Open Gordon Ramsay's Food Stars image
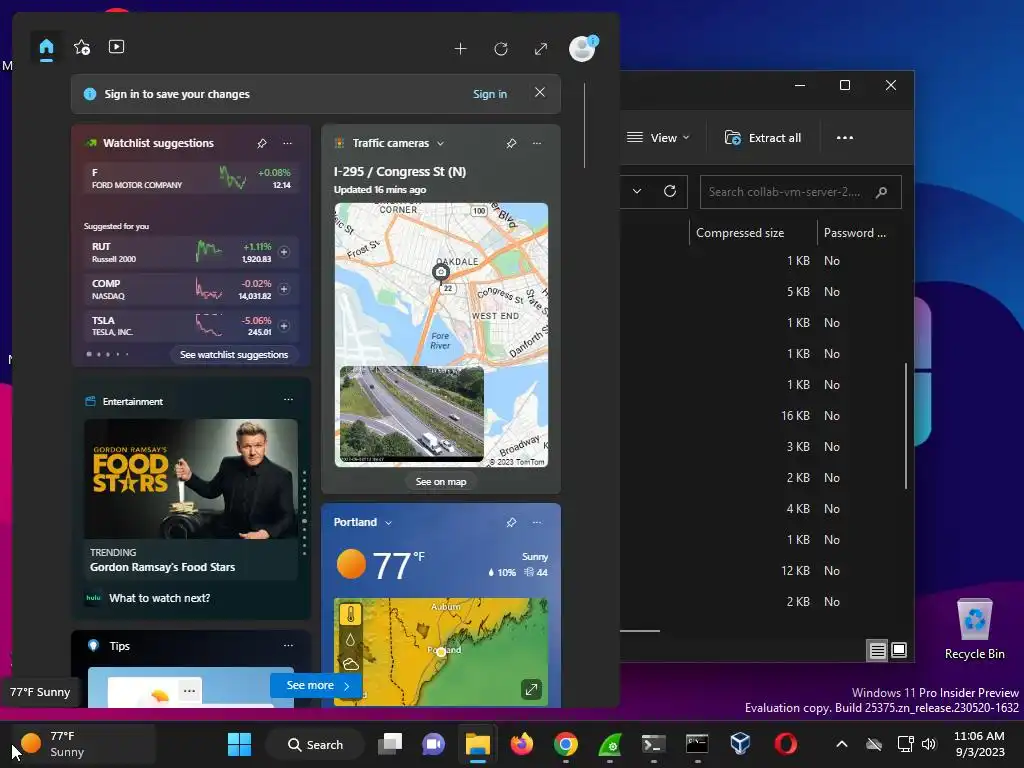Viewport: 1024px width, 768px height. click(191, 479)
